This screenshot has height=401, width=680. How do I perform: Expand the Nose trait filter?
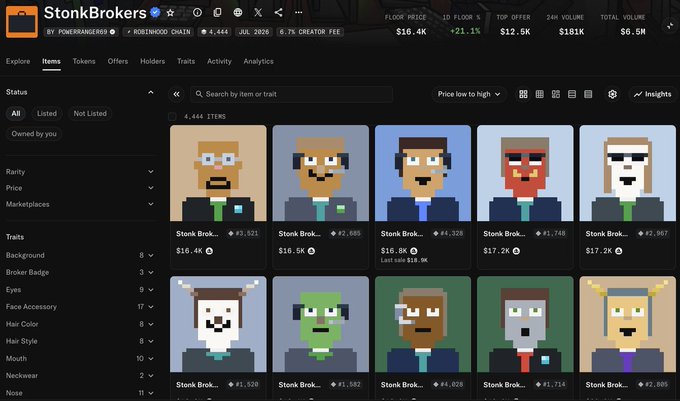coord(79,393)
